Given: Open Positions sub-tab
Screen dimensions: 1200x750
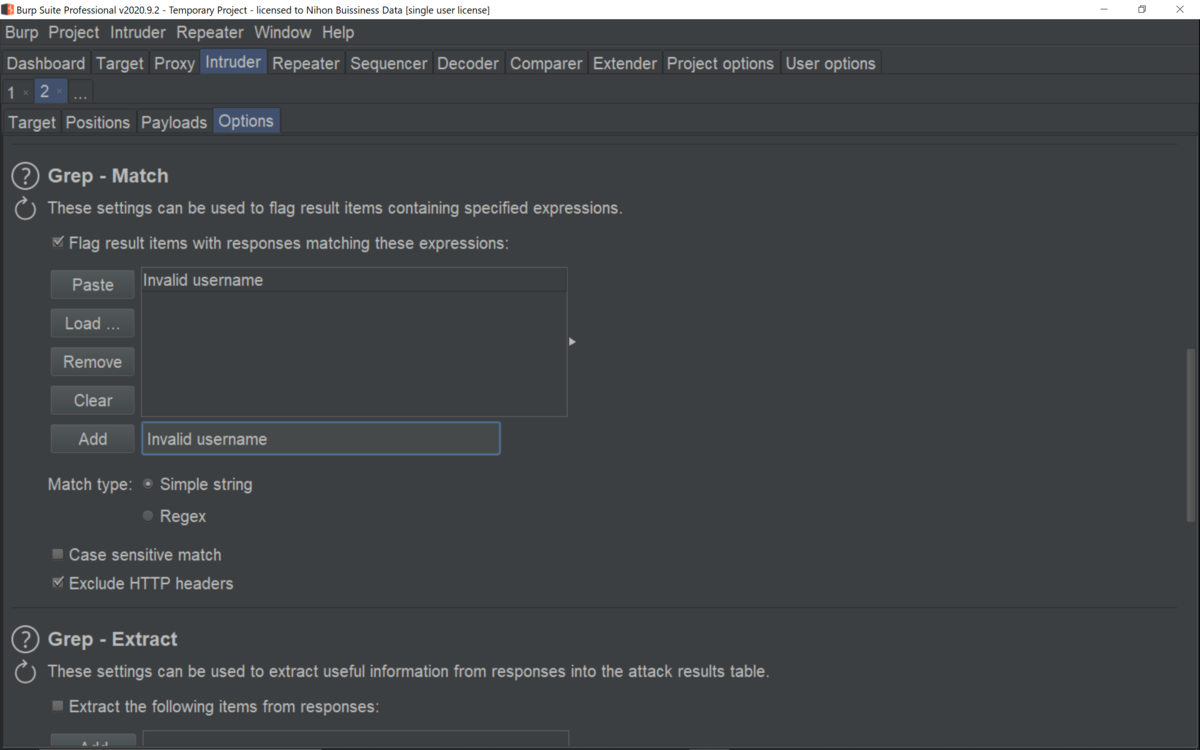Looking at the screenshot, I should (98, 122).
